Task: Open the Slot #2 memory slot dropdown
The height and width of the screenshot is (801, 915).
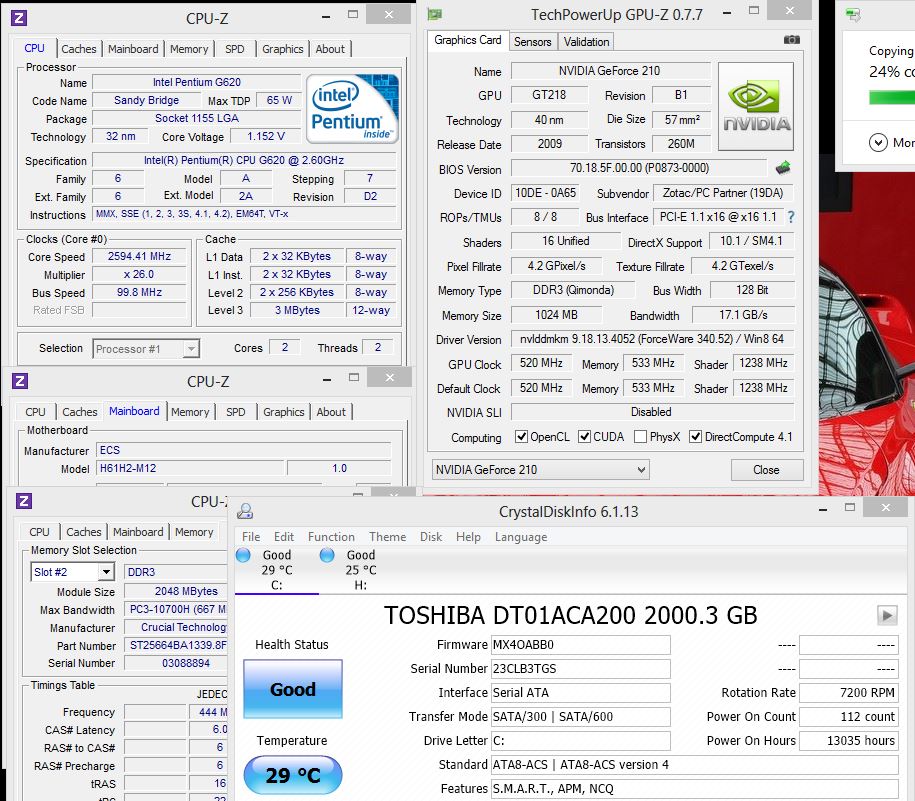Action: coord(73,572)
